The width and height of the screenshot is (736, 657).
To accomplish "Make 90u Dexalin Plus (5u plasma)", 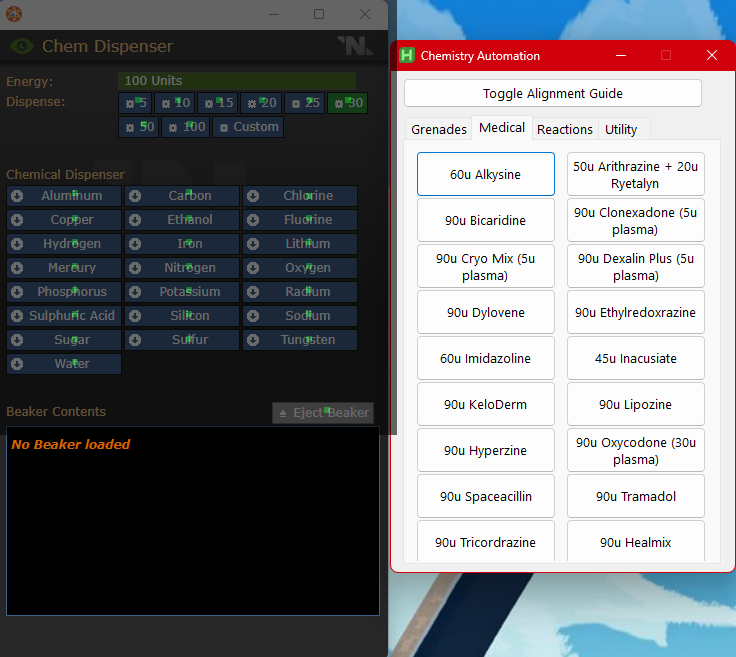I will (636, 266).
